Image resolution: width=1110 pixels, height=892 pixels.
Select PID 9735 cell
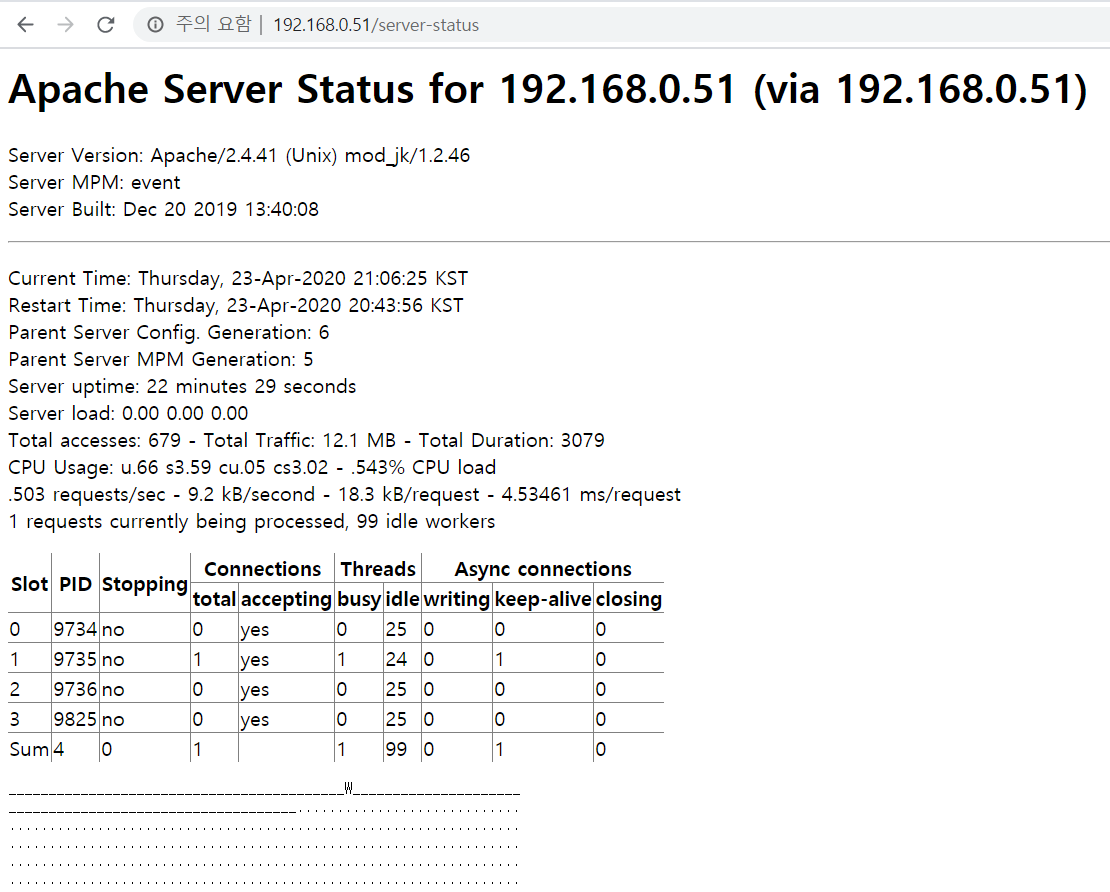[75, 659]
